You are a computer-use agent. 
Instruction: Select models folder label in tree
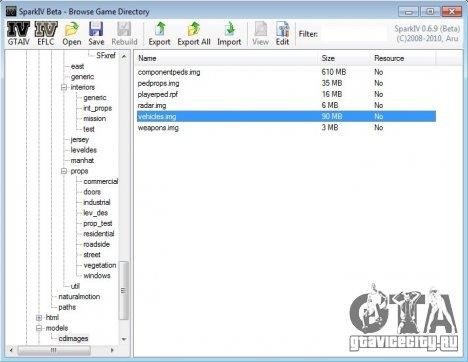57,328
